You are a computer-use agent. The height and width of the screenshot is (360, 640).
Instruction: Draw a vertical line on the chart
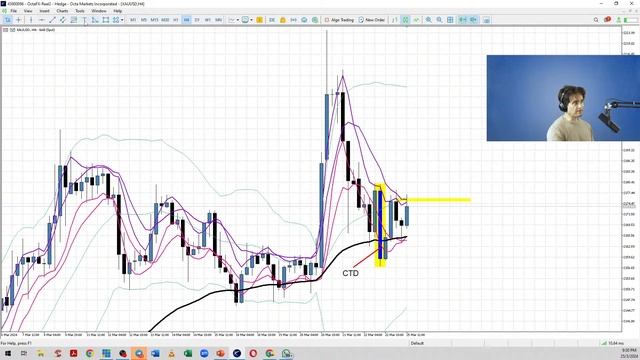31,20
